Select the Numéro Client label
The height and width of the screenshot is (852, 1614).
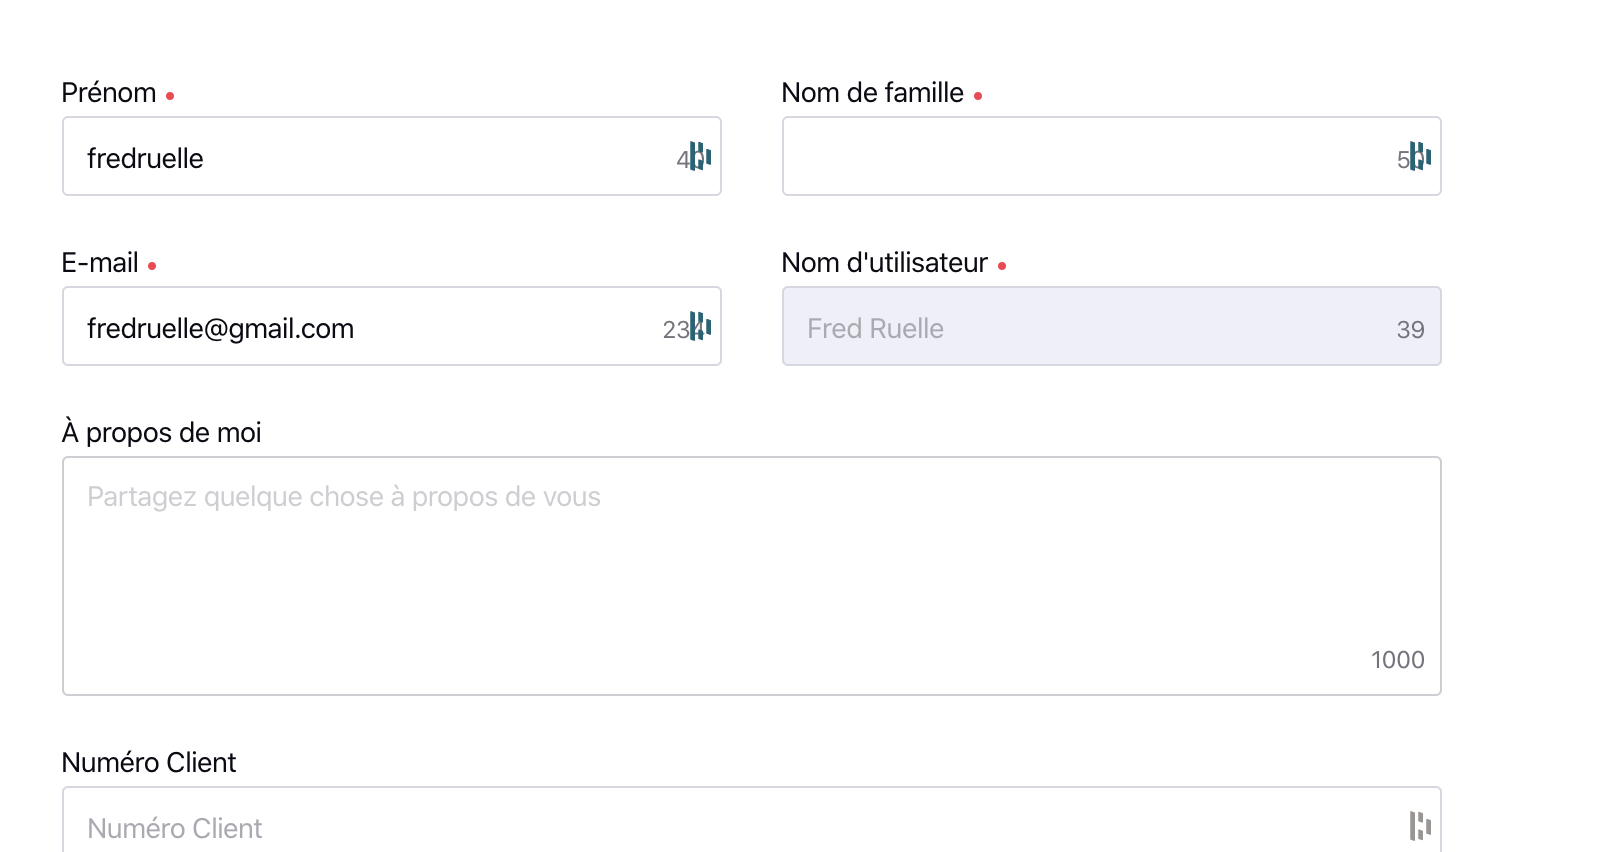pyautogui.click(x=149, y=763)
